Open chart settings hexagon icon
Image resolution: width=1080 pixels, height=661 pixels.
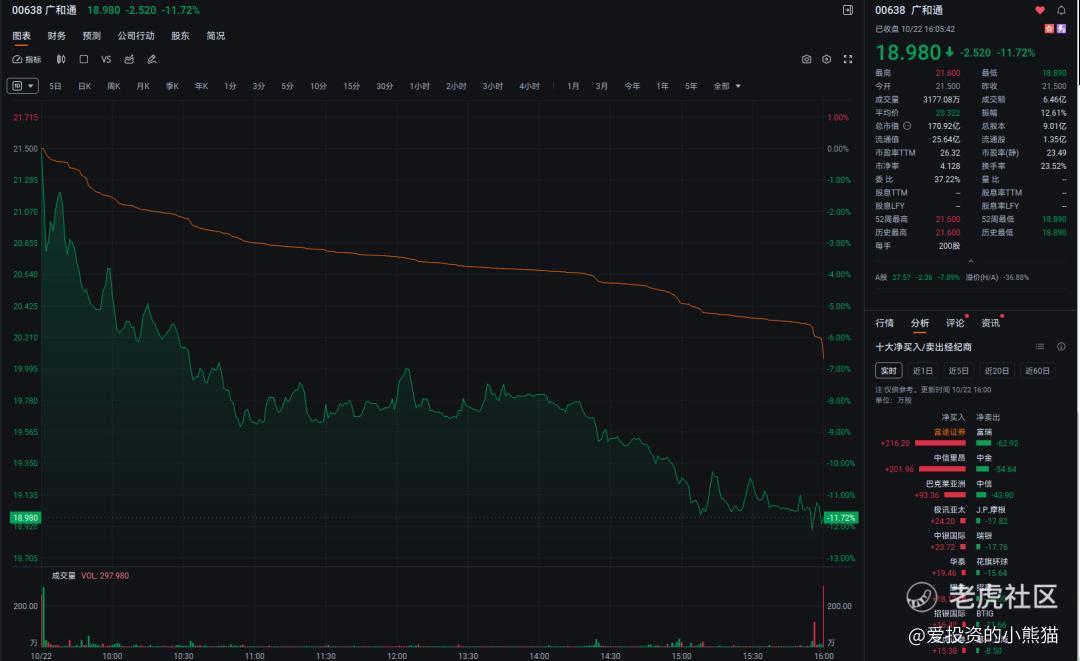coord(827,59)
